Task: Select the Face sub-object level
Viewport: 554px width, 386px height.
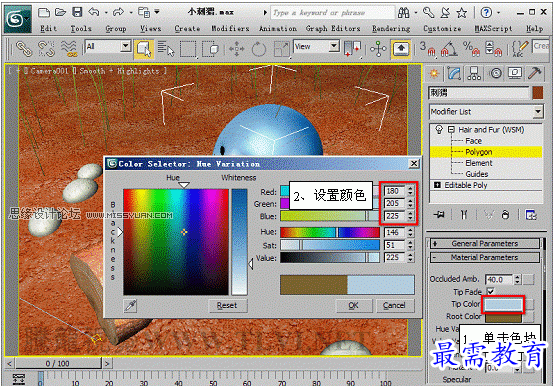Action: (x=473, y=141)
